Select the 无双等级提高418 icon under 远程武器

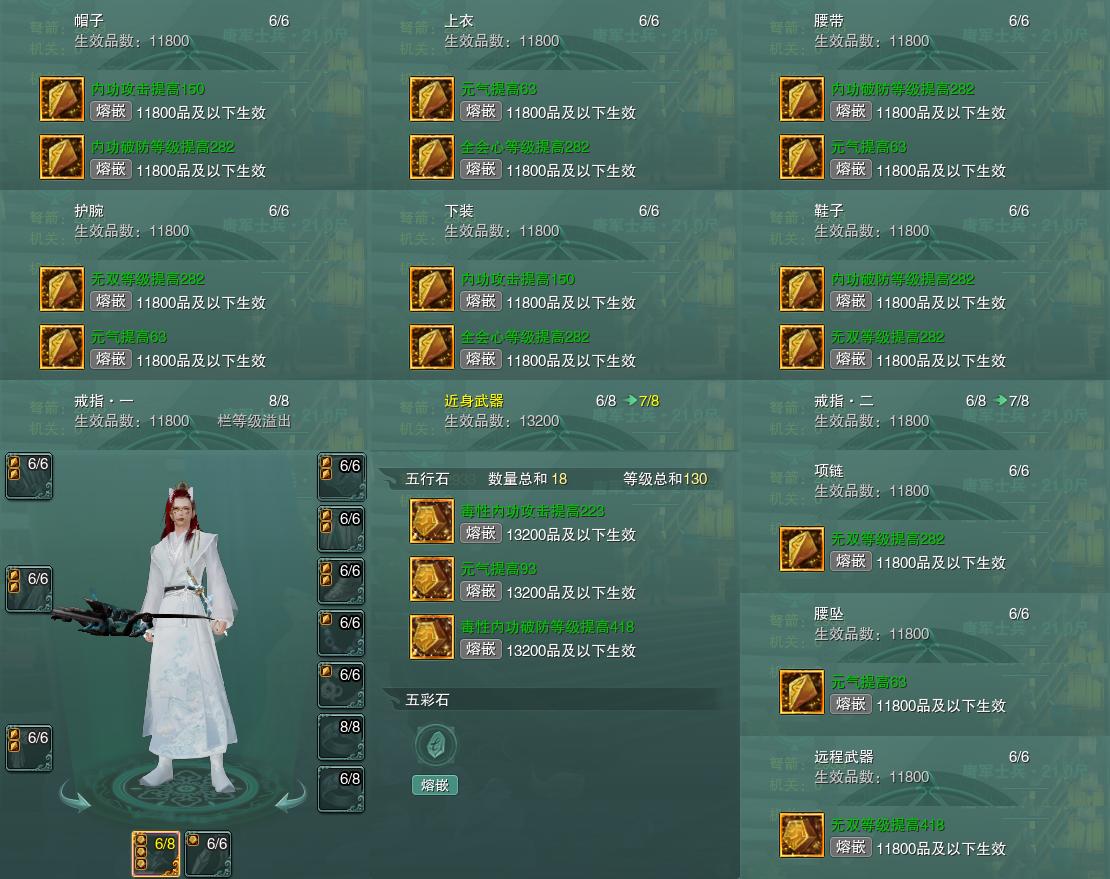(802, 835)
